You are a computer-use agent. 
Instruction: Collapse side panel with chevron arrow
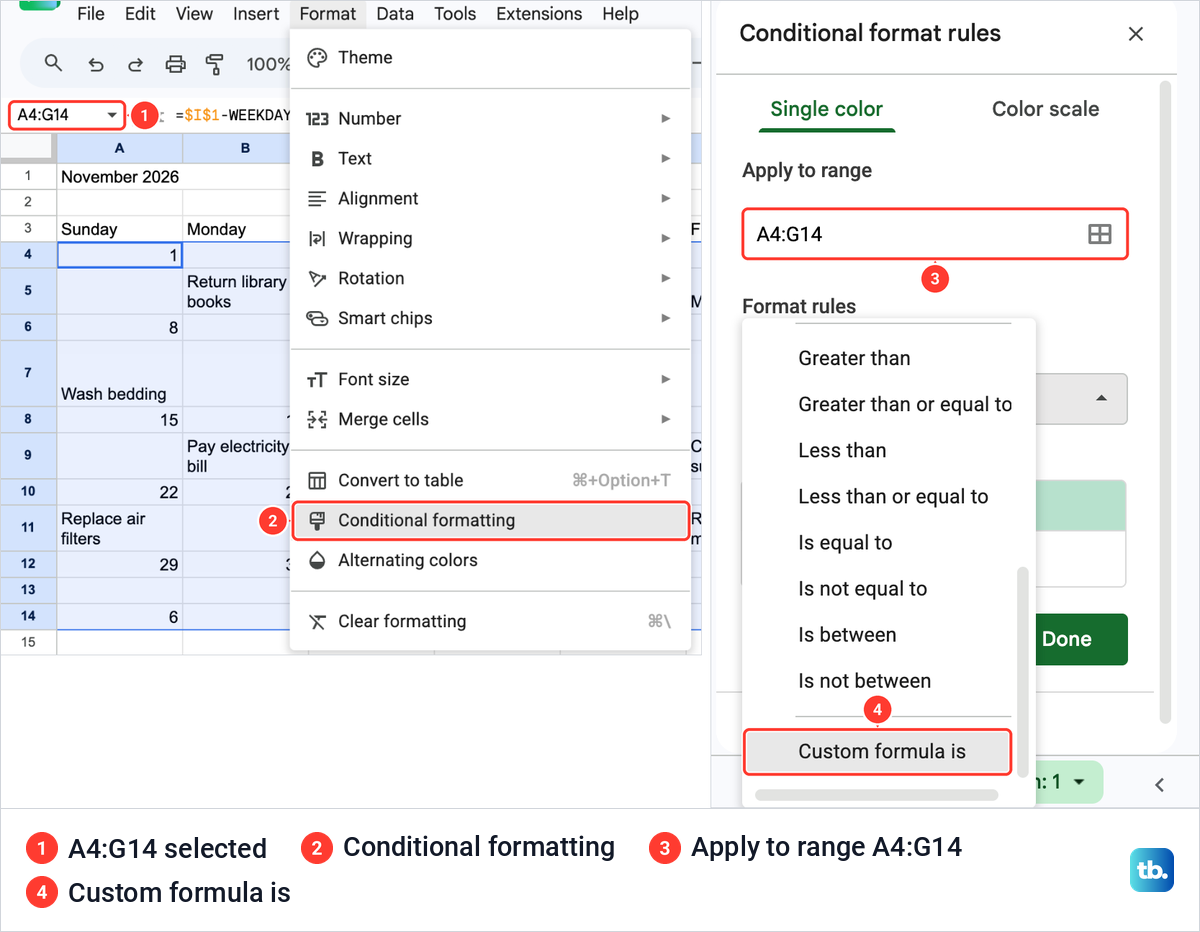(1159, 784)
